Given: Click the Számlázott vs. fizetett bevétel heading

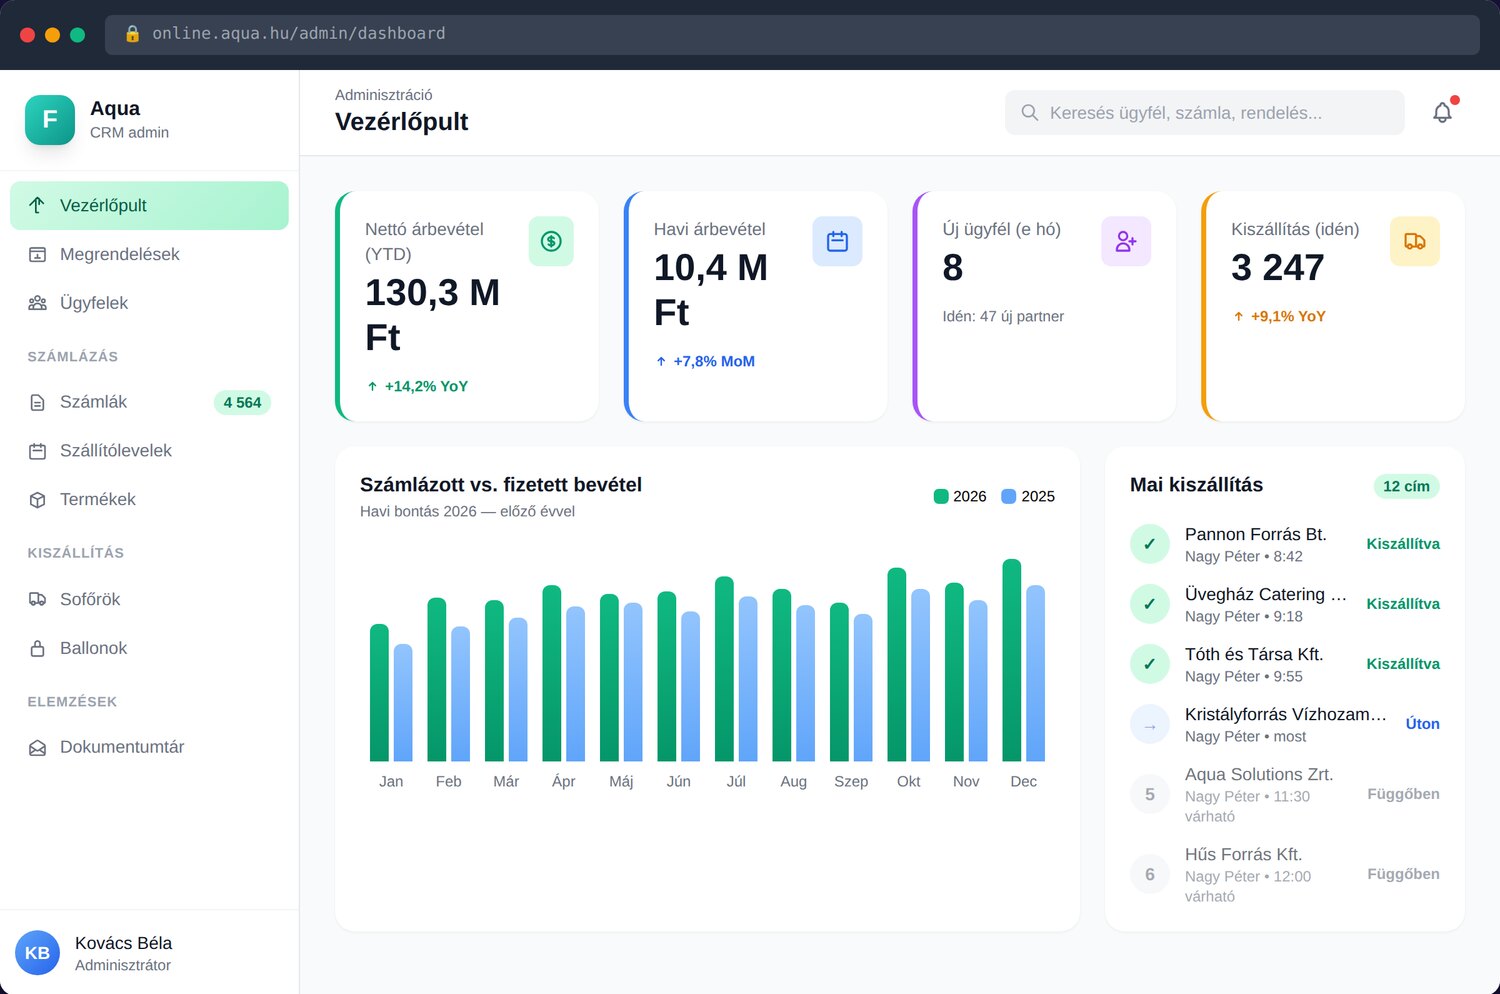Looking at the screenshot, I should (x=501, y=485).
